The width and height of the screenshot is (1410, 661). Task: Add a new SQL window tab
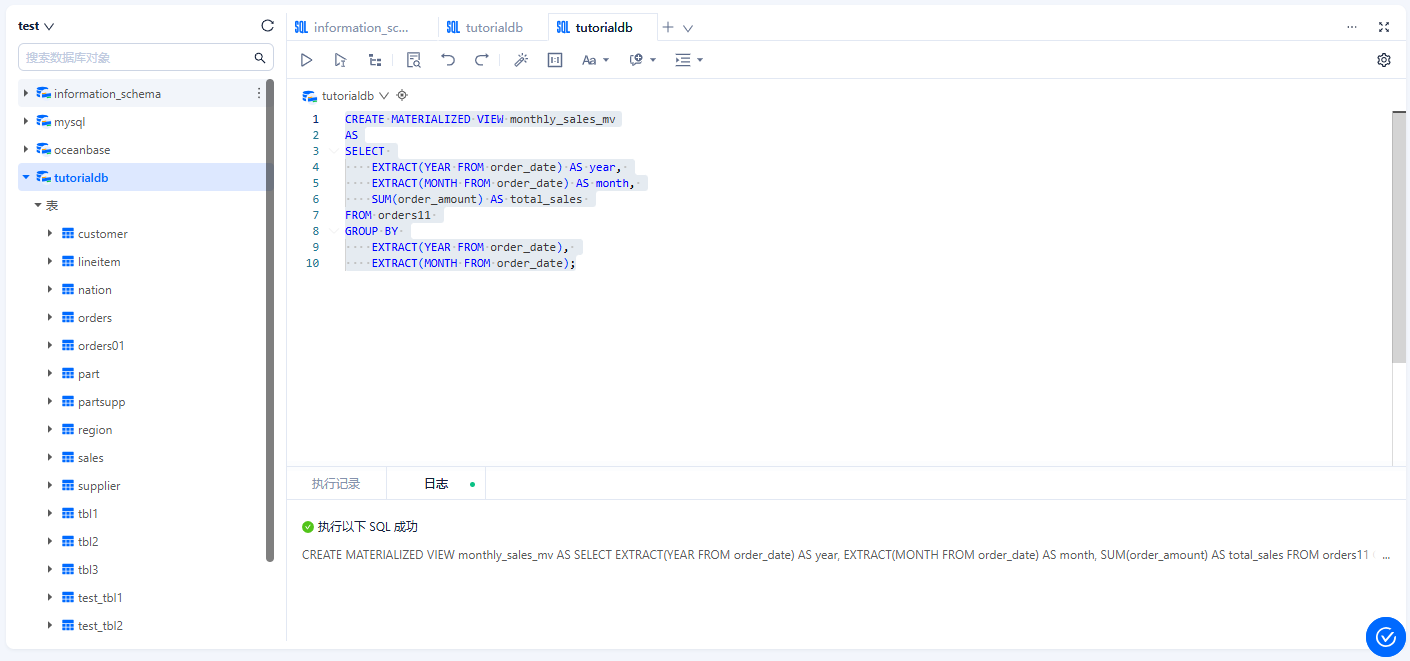(x=668, y=27)
